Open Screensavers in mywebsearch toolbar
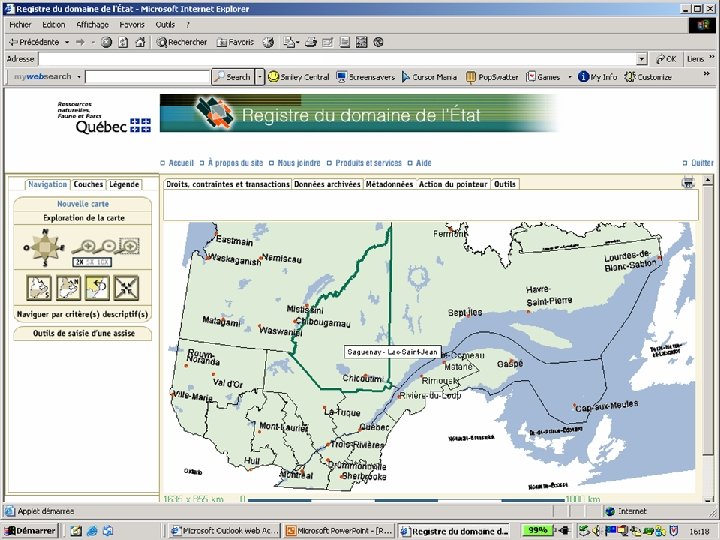The height and width of the screenshot is (540, 720). [366, 77]
